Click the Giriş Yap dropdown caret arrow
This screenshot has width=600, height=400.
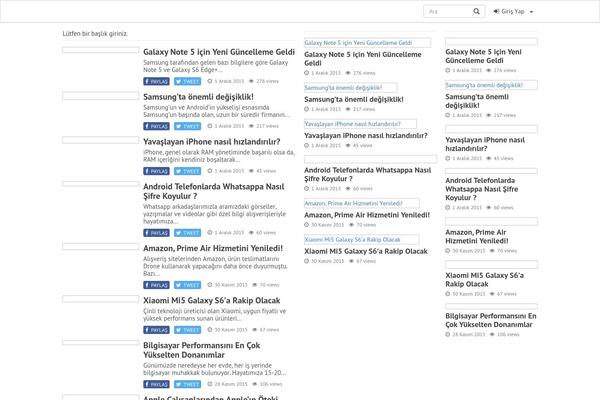point(531,12)
